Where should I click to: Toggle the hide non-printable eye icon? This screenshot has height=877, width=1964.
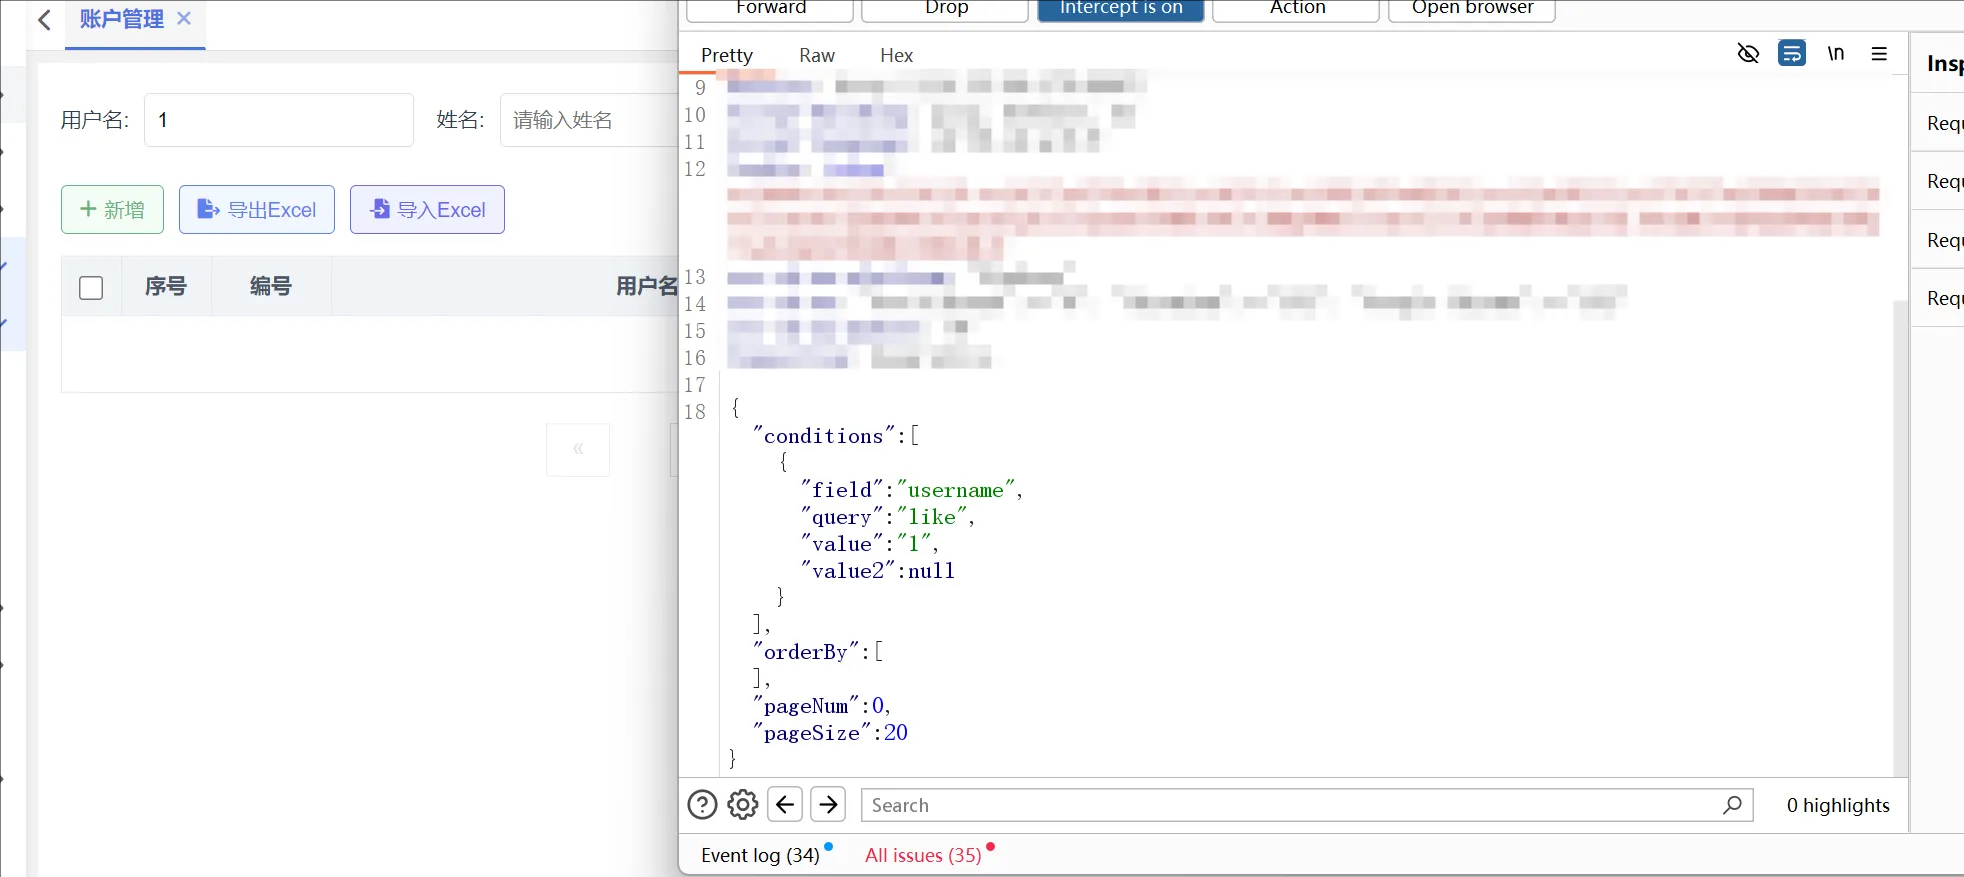(1748, 53)
